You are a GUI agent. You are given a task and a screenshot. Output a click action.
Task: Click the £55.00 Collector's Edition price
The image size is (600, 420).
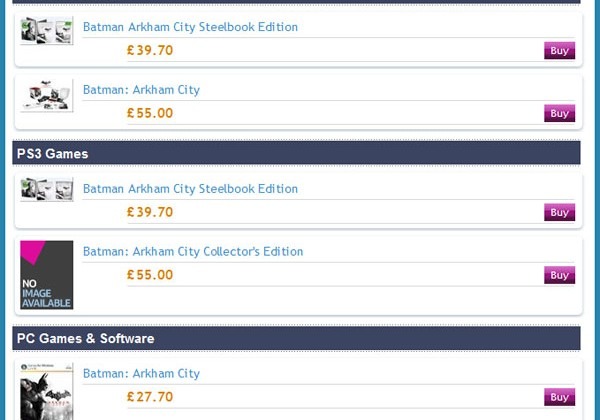click(150, 275)
